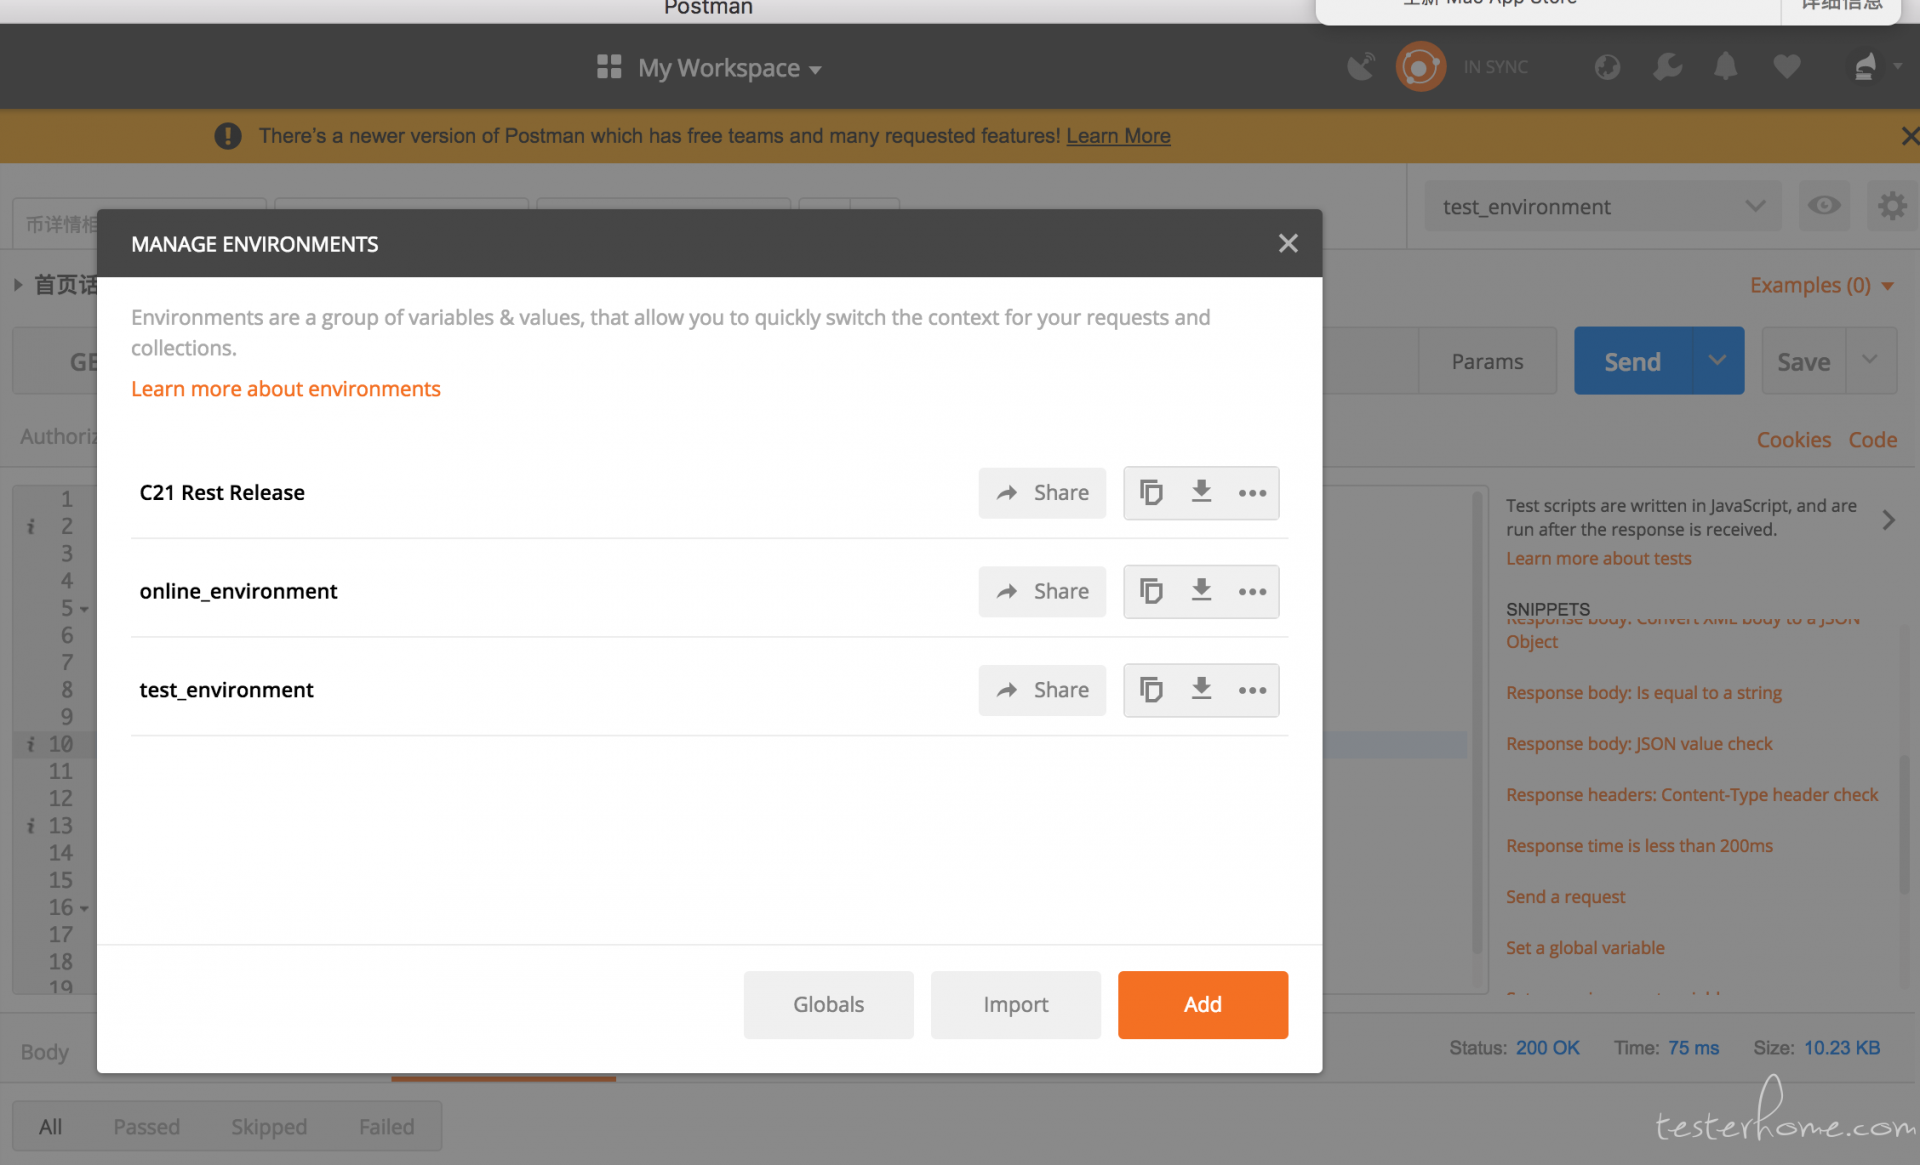Fold code at editor line 16

pyautogui.click(x=84, y=908)
